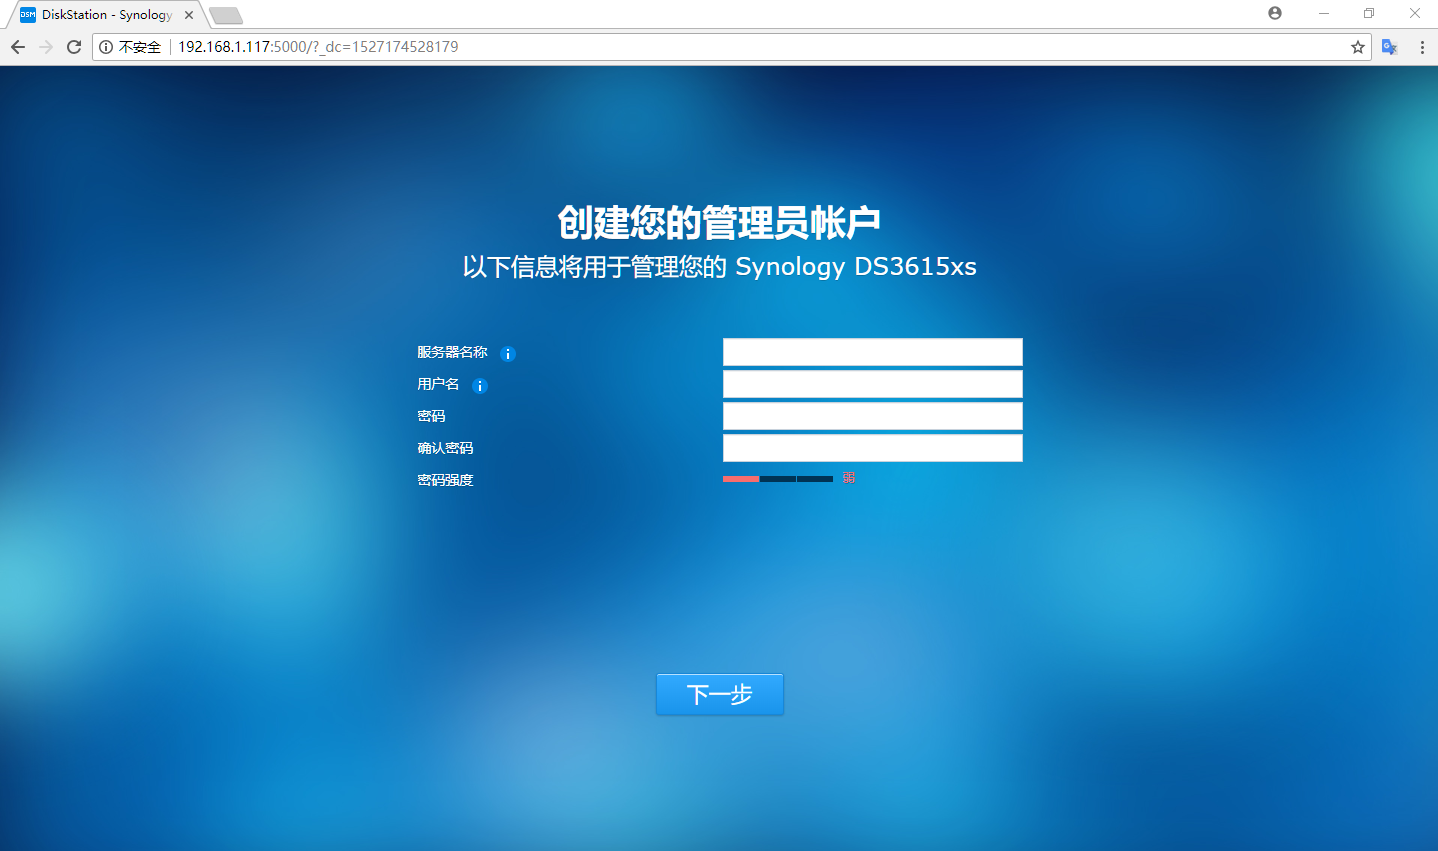Restore down the Chrome window
This screenshot has width=1438, height=851.
[x=1369, y=13]
